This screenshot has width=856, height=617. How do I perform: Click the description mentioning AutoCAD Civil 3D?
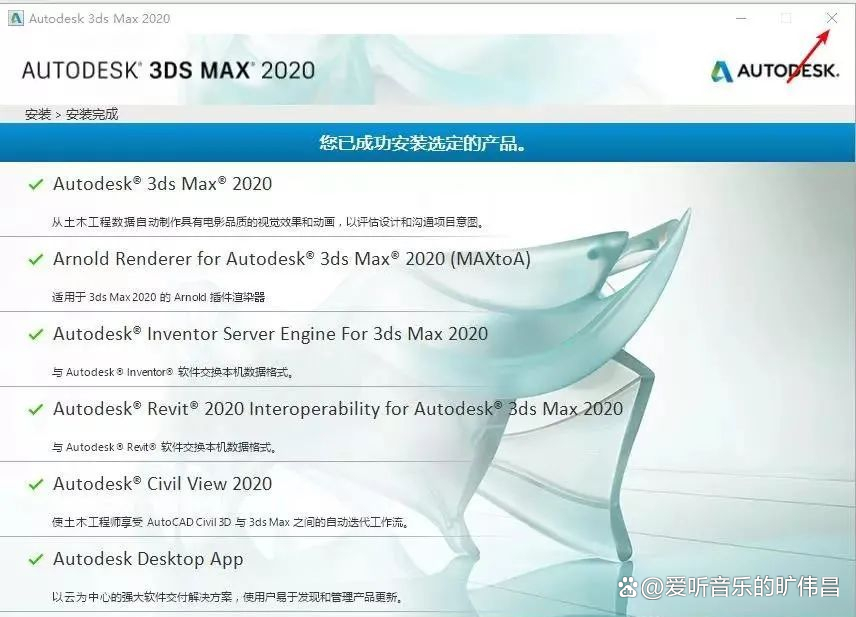pos(230,522)
